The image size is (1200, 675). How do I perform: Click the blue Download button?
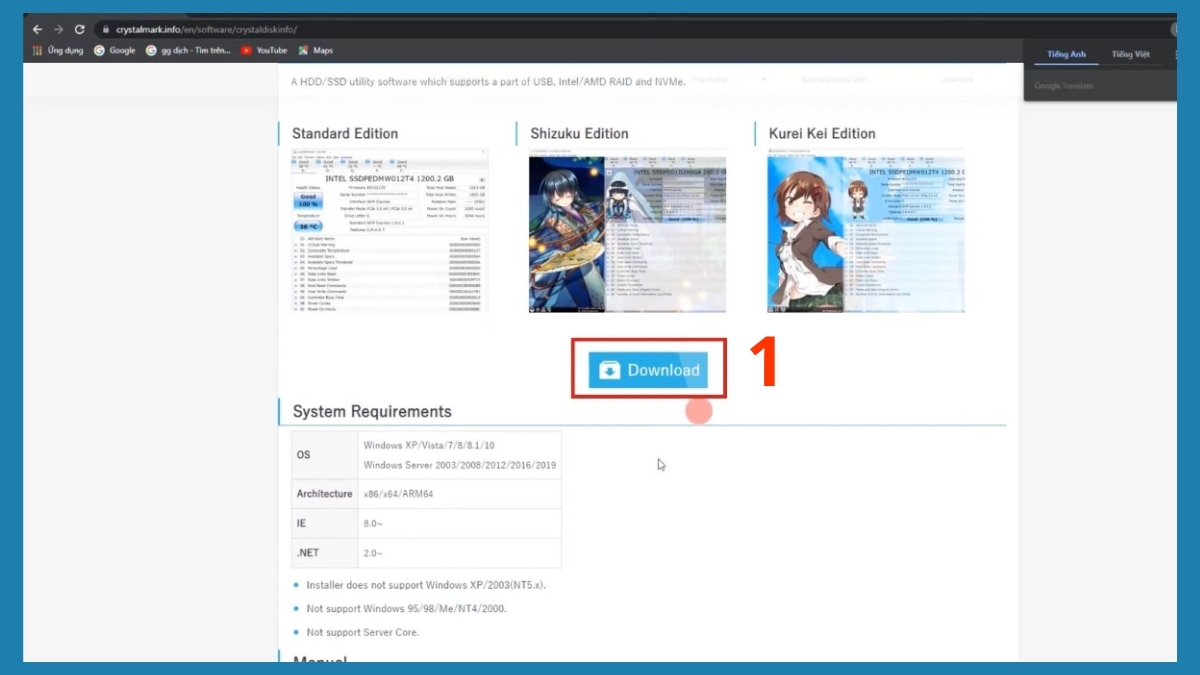coord(648,370)
